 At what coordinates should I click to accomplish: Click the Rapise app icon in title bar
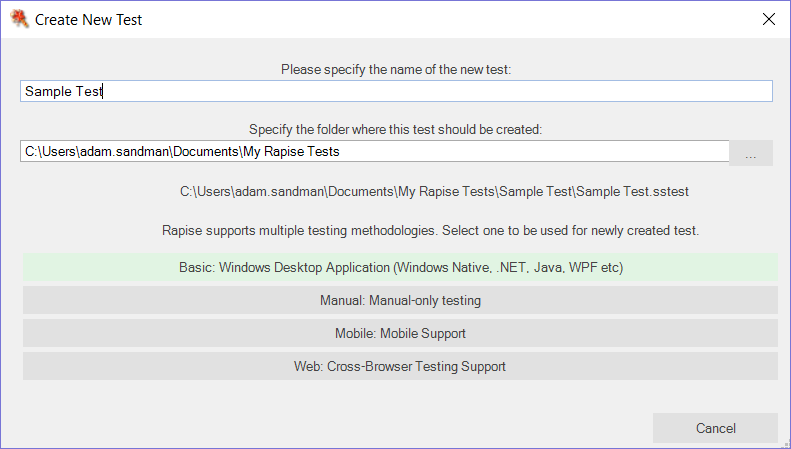pyautogui.click(x=19, y=19)
